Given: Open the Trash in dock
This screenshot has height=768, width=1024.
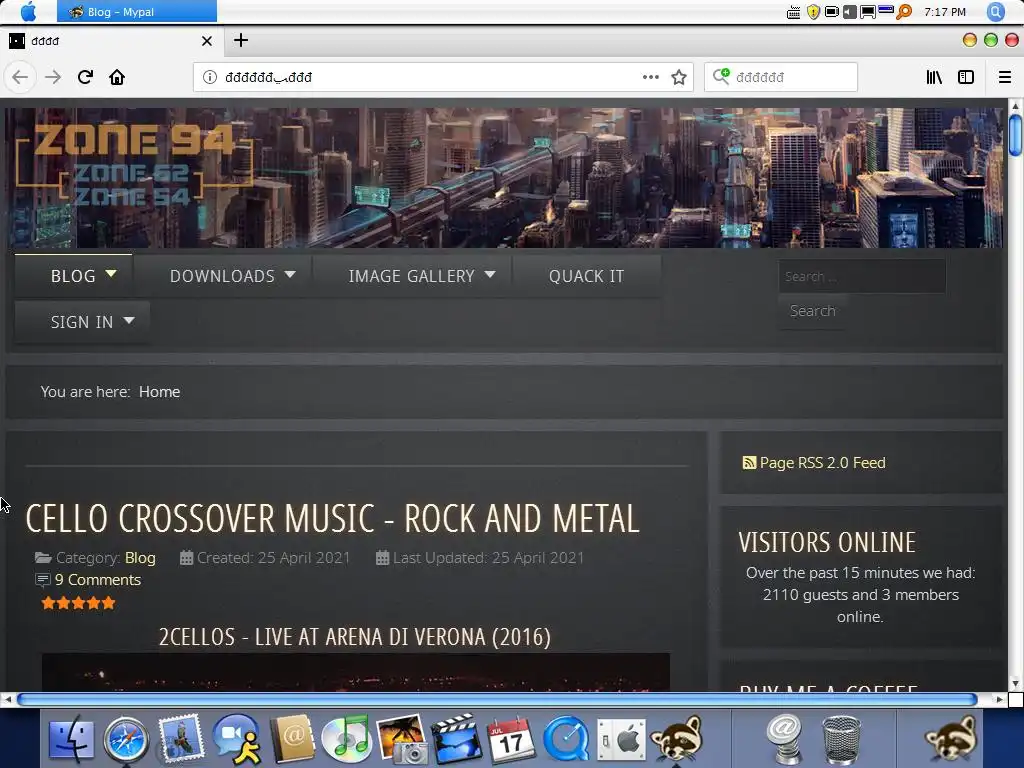Looking at the screenshot, I should pos(841,740).
